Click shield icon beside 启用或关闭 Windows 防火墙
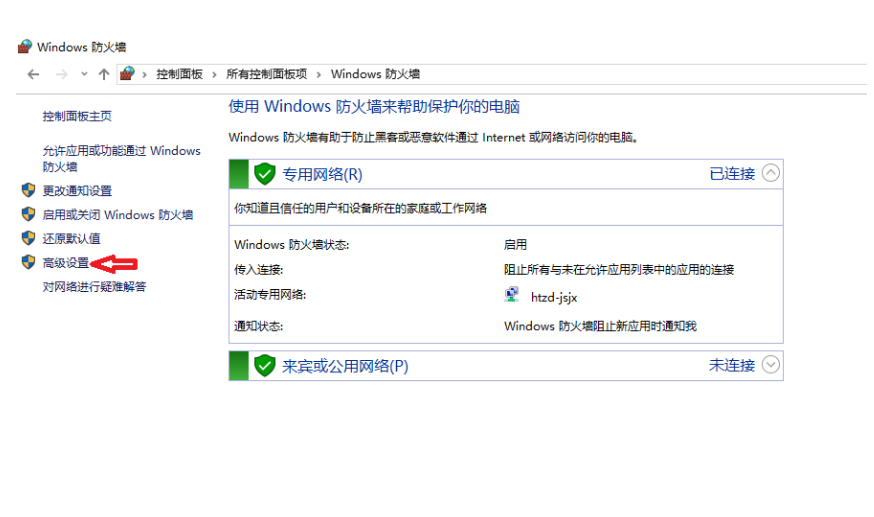This screenshot has height=517, width=874. pos(28,214)
